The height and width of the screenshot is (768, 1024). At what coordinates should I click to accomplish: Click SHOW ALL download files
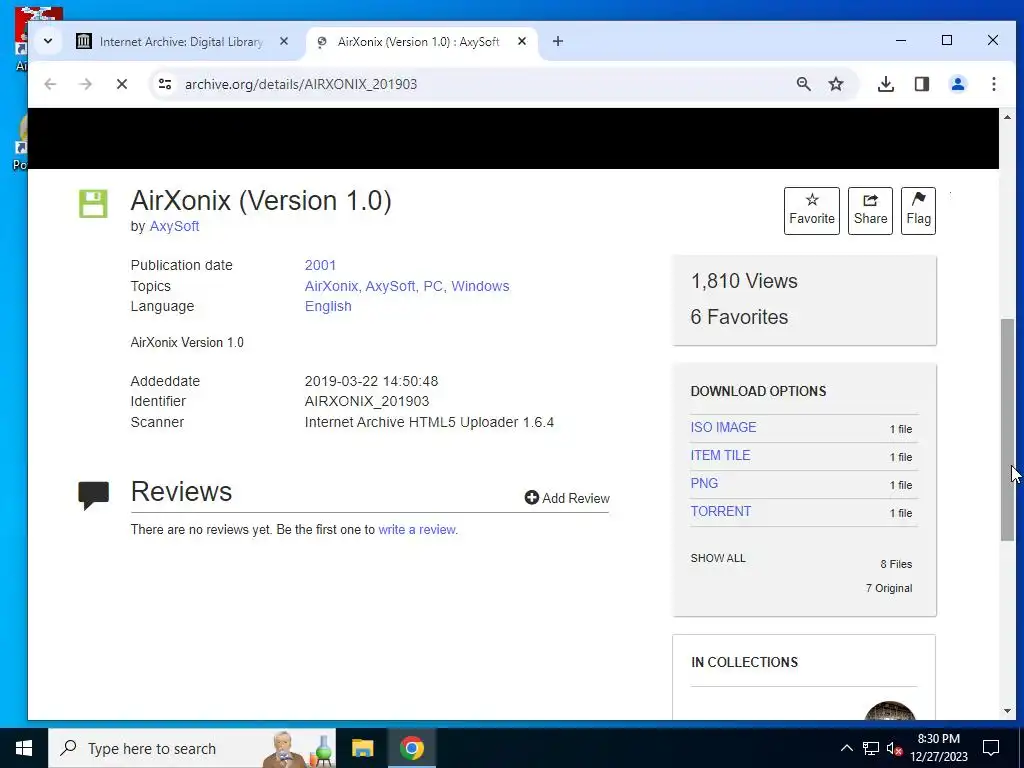pyautogui.click(x=718, y=558)
